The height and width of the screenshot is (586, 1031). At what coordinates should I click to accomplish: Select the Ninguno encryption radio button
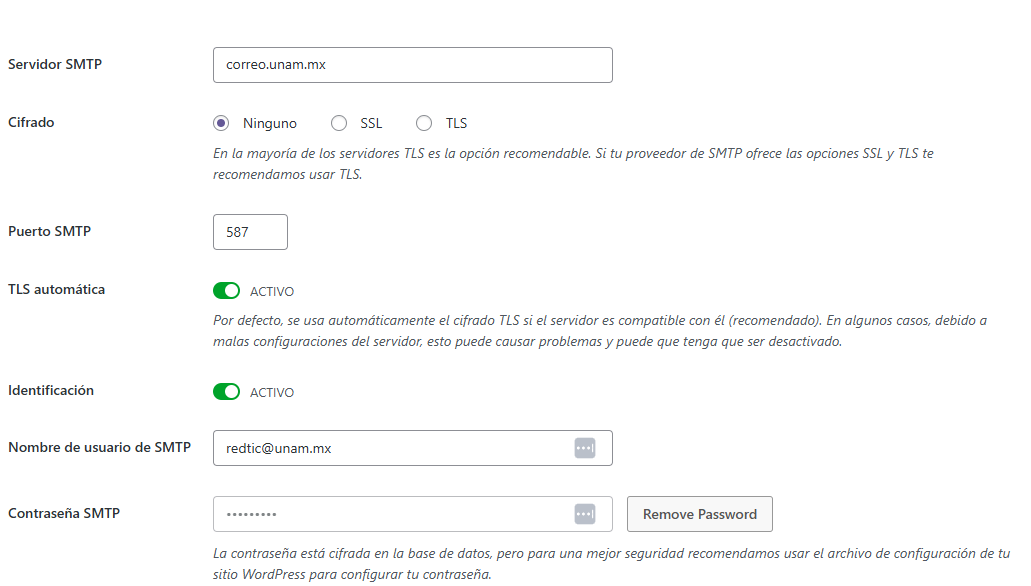tap(221, 123)
